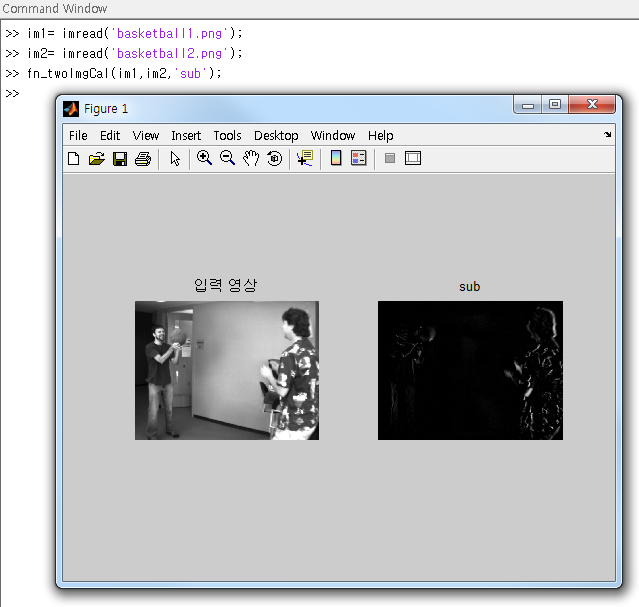Activate the Zoom In magnifier tool
Screen dimensions: 639x607
[x=204, y=158]
